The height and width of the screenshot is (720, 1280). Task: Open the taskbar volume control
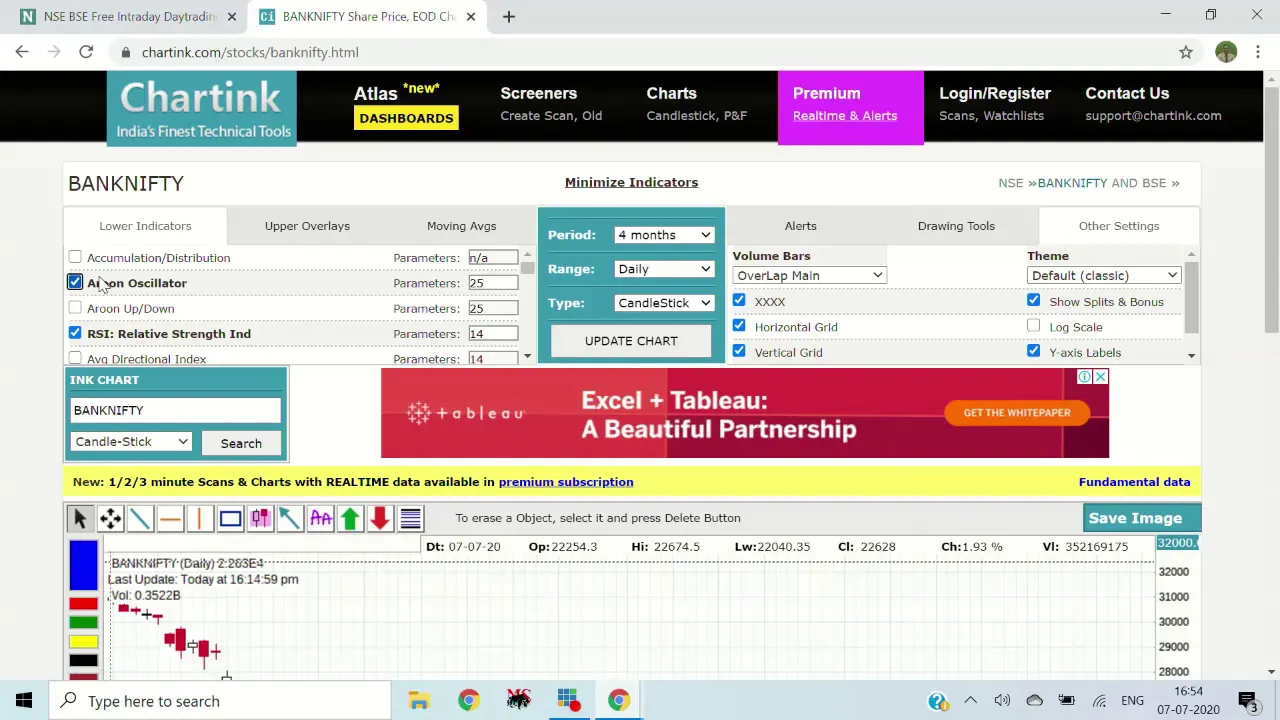[1002, 701]
